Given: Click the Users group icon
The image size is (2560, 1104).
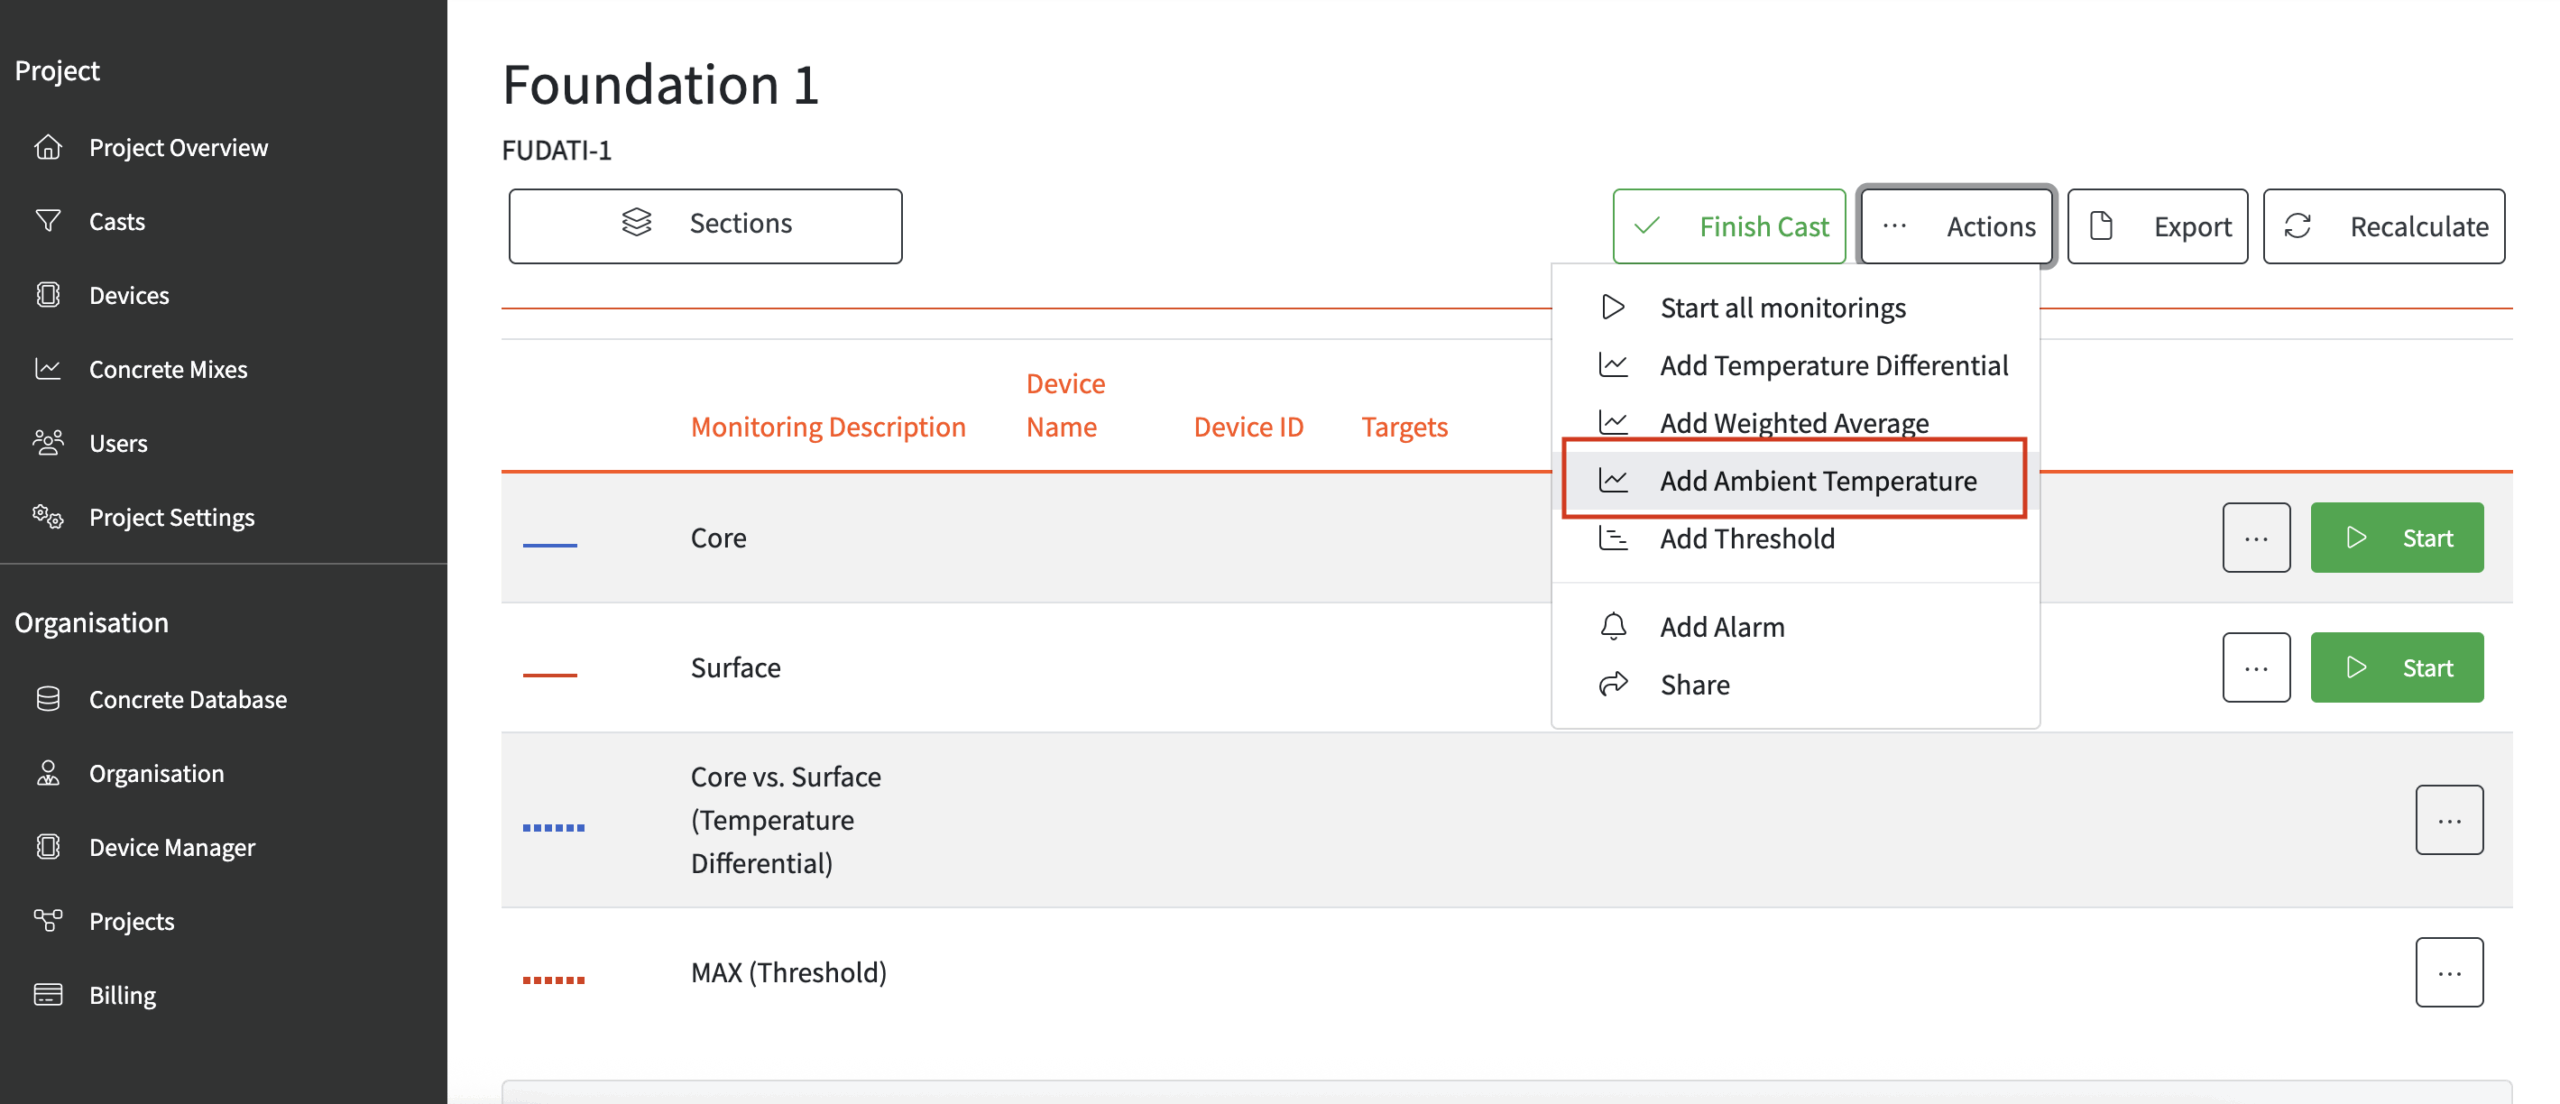Looking at the screenshot, I should click(x=47, y=442).
